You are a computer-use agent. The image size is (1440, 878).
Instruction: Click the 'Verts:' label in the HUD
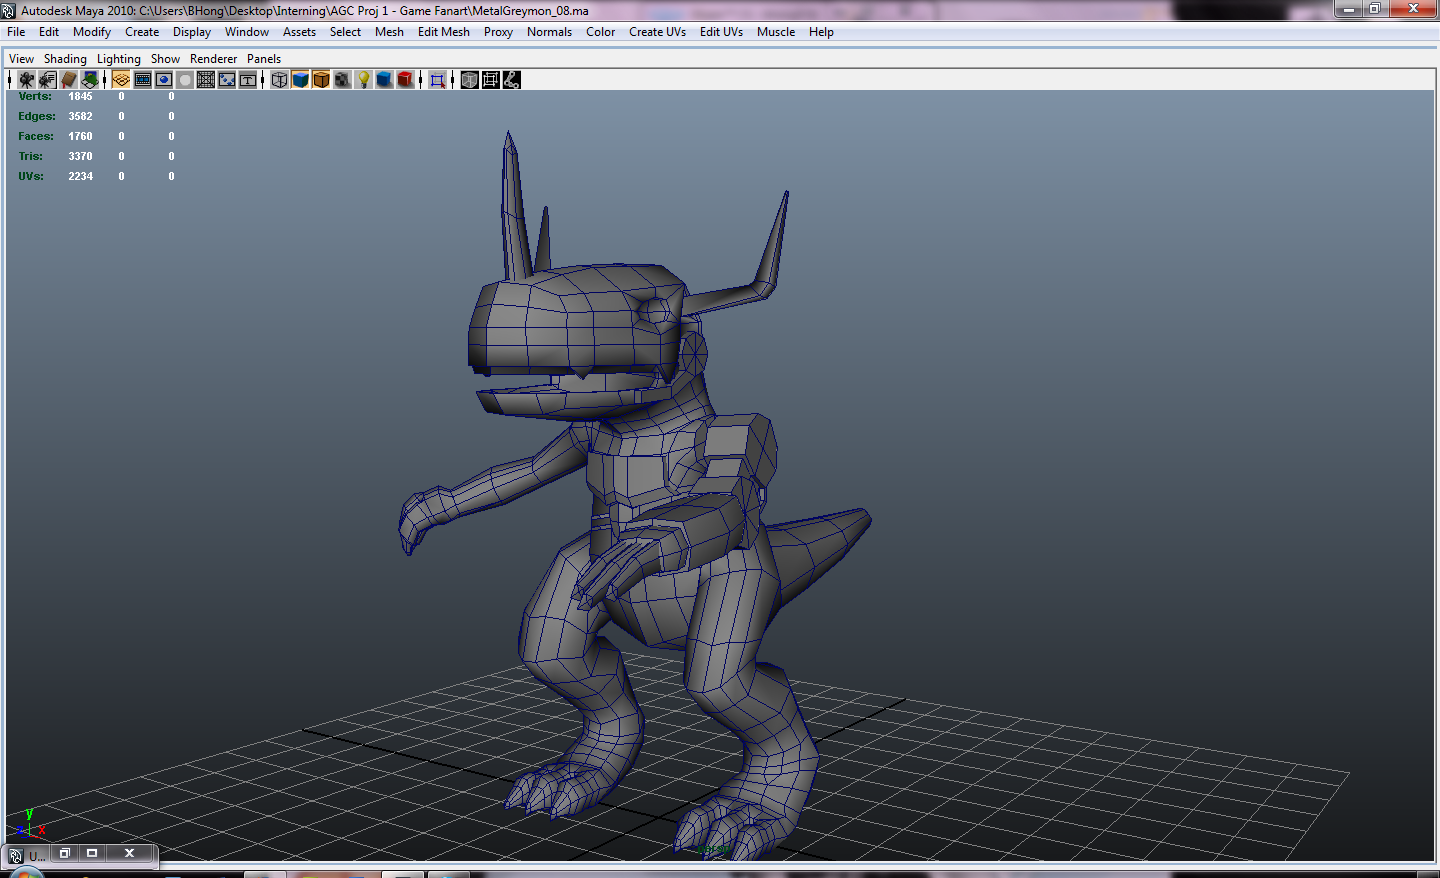(x=35, y=96)
